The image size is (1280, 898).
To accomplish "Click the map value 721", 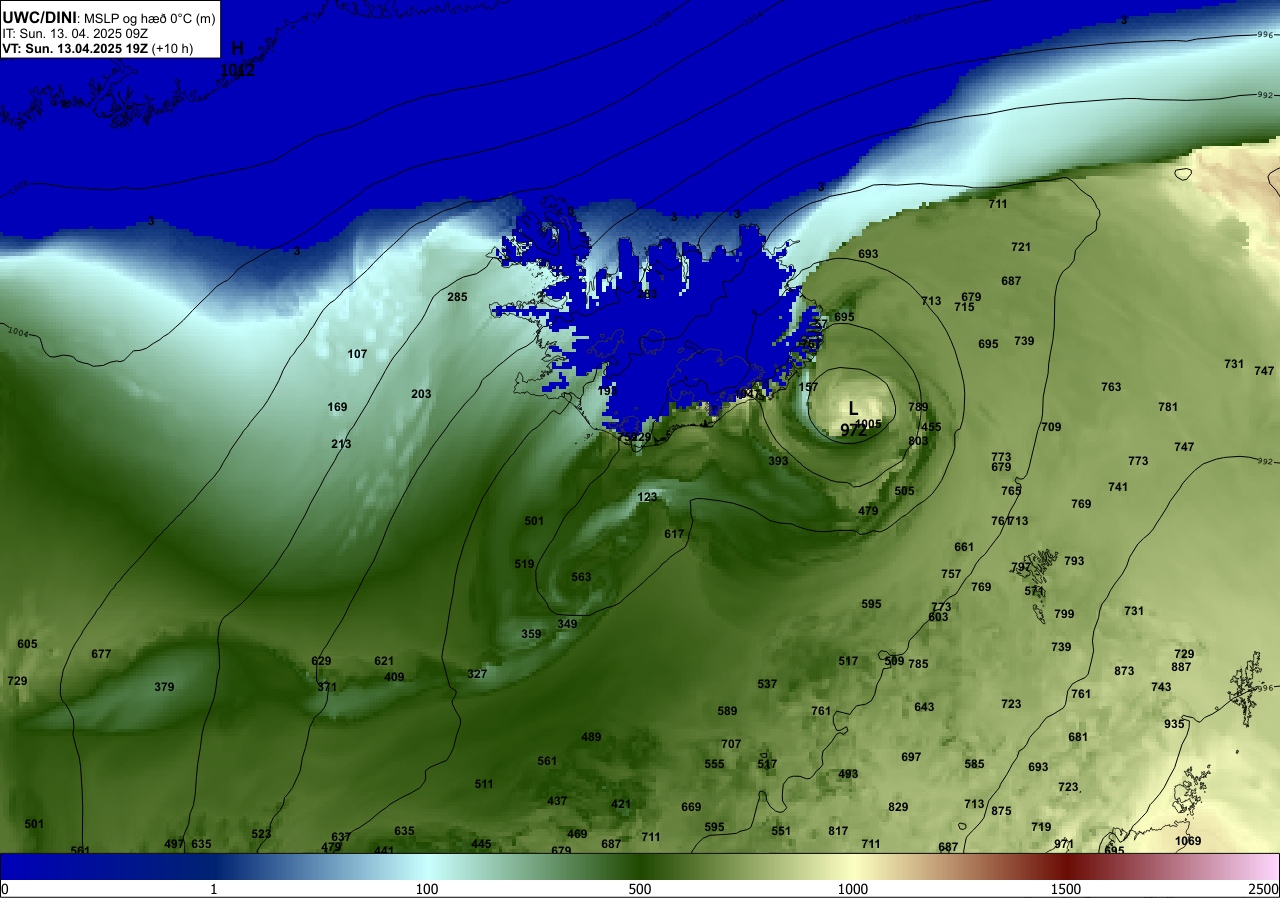I will [x=1021, y=247].
